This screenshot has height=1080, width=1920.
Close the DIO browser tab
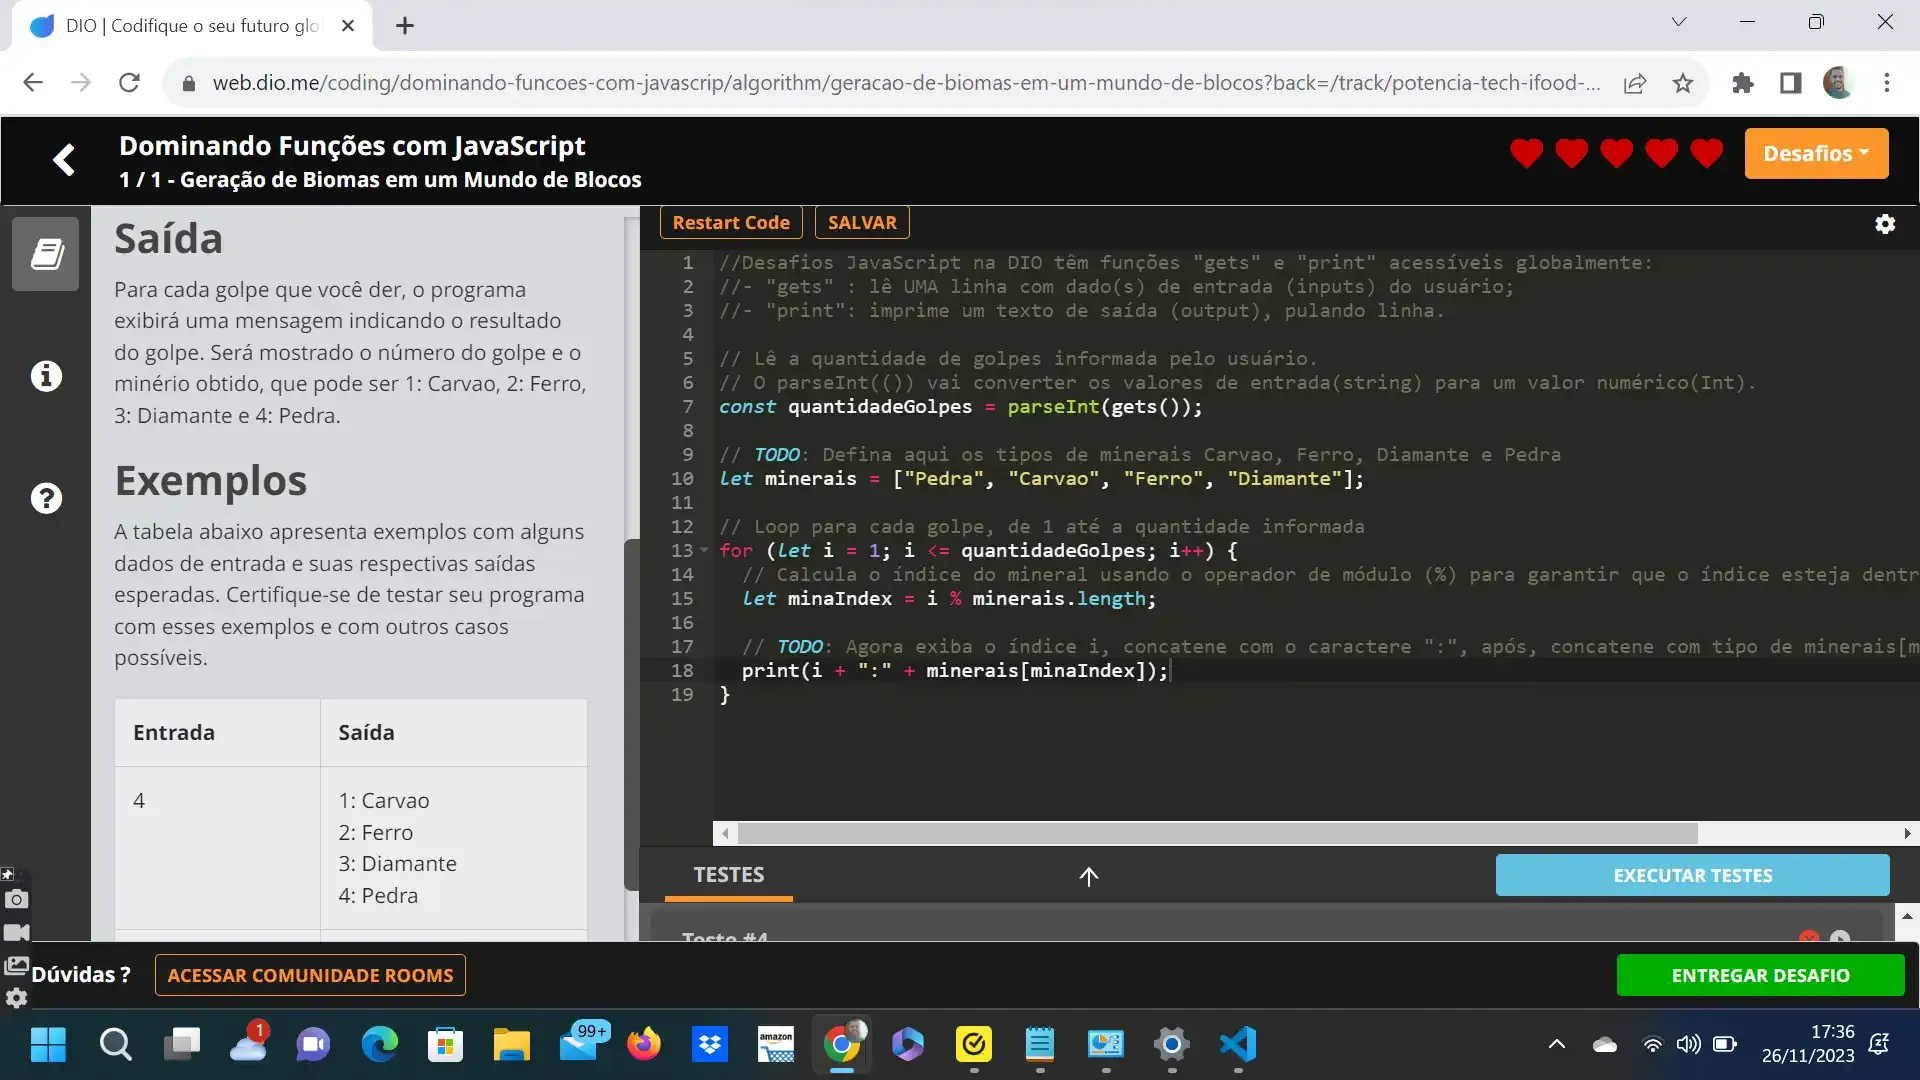[x=348, y=26]
